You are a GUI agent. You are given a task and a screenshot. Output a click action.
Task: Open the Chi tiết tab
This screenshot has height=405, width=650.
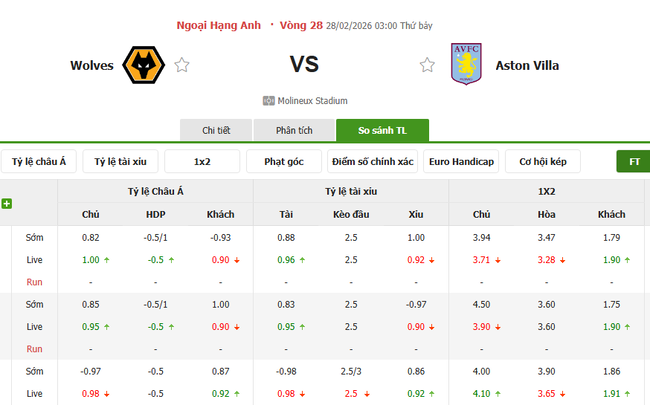click(x=216, y=130)
